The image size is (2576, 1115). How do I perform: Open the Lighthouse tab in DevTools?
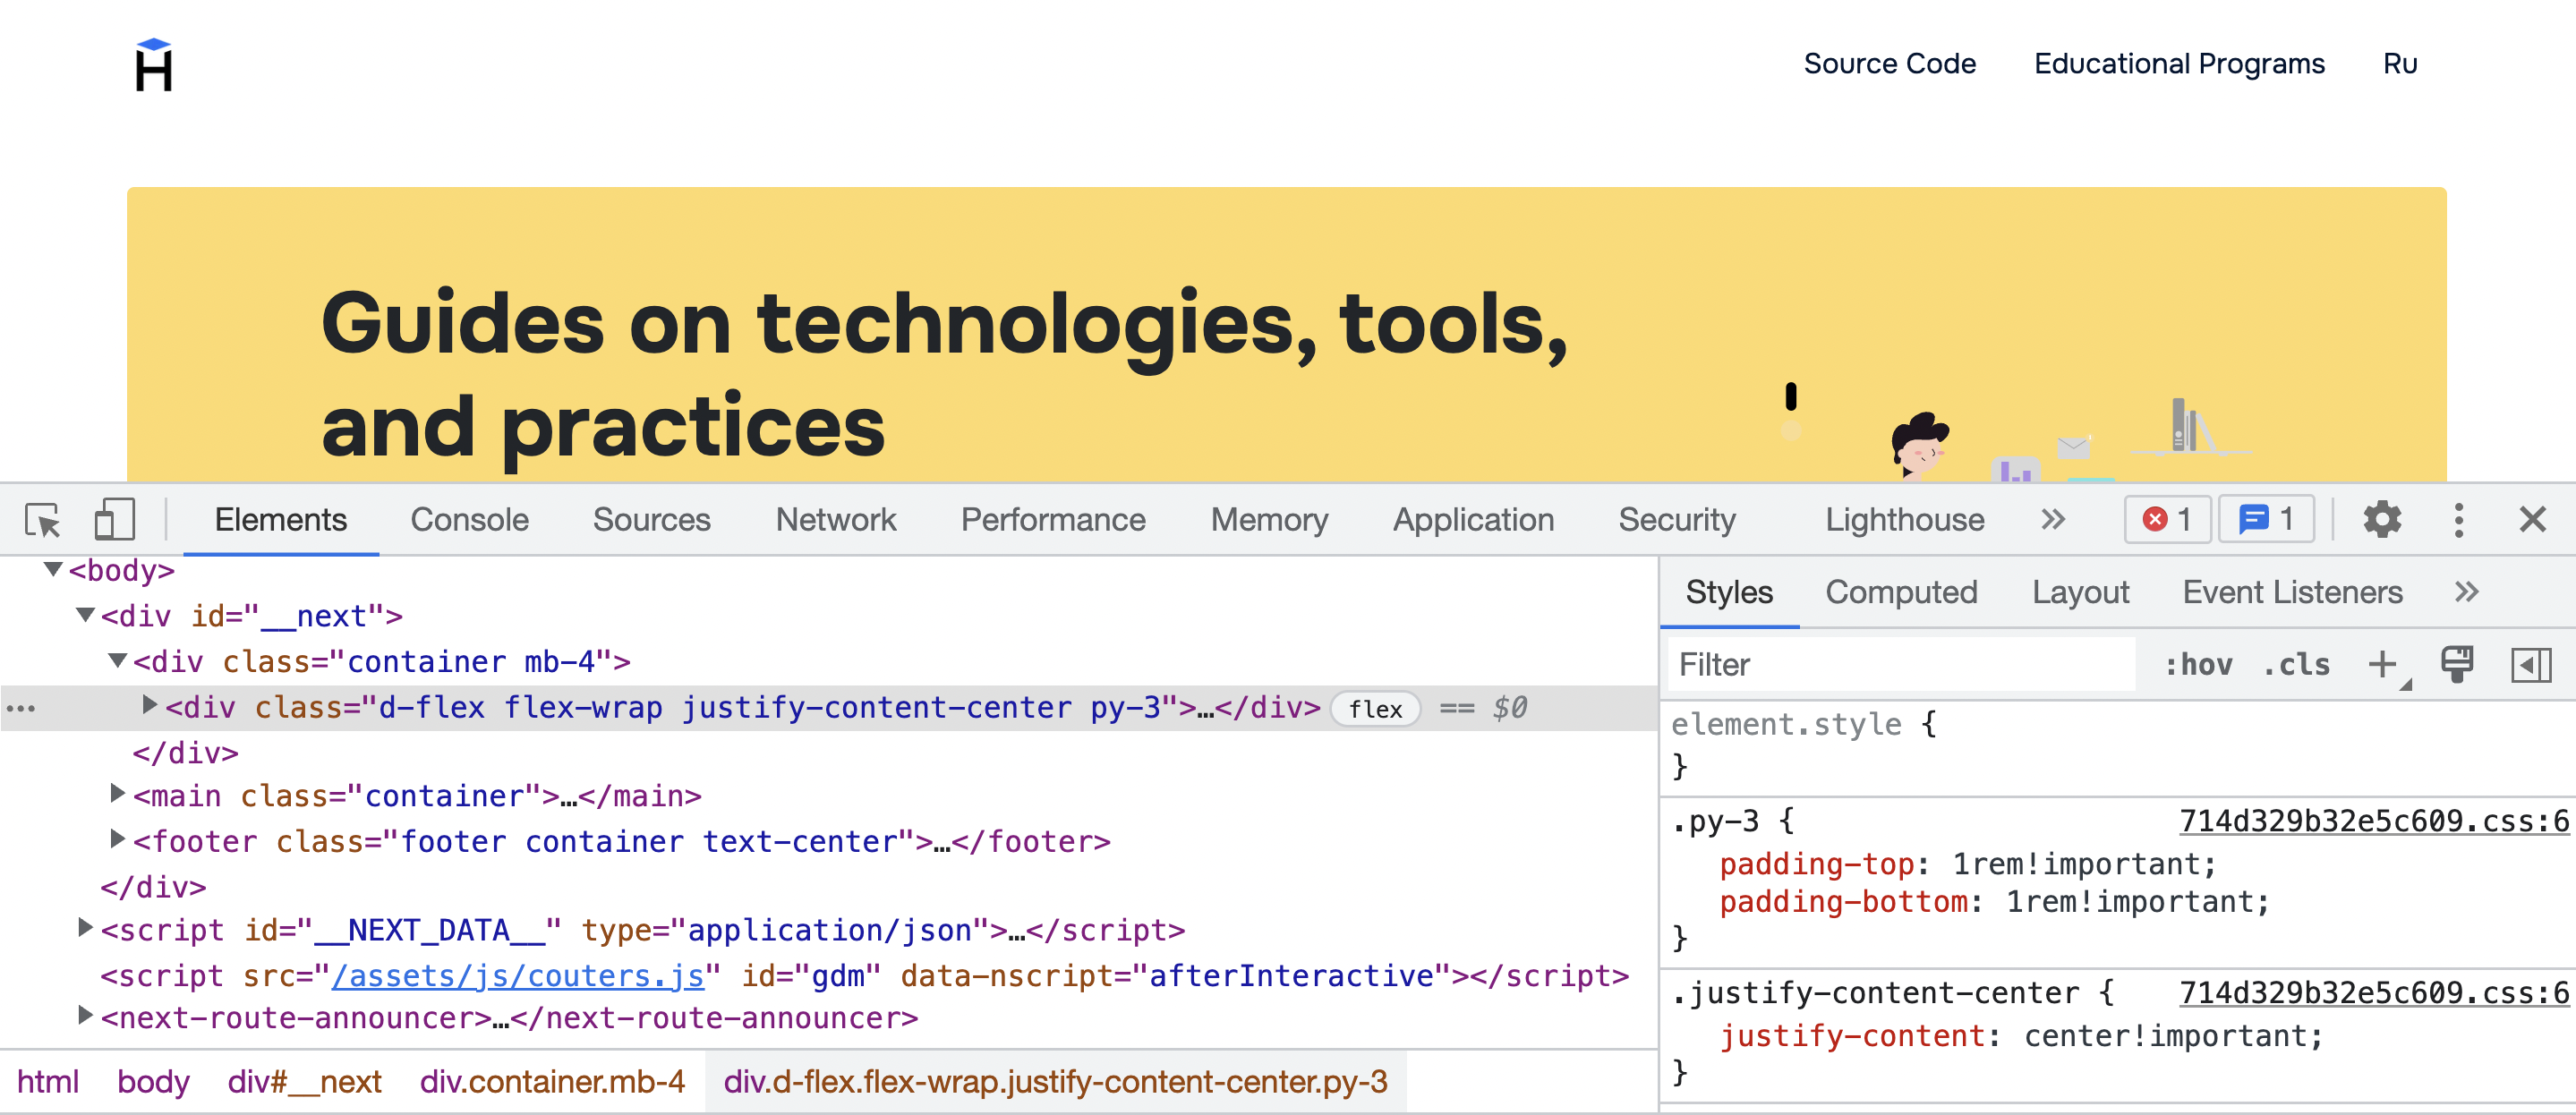tap(1906, 521)
